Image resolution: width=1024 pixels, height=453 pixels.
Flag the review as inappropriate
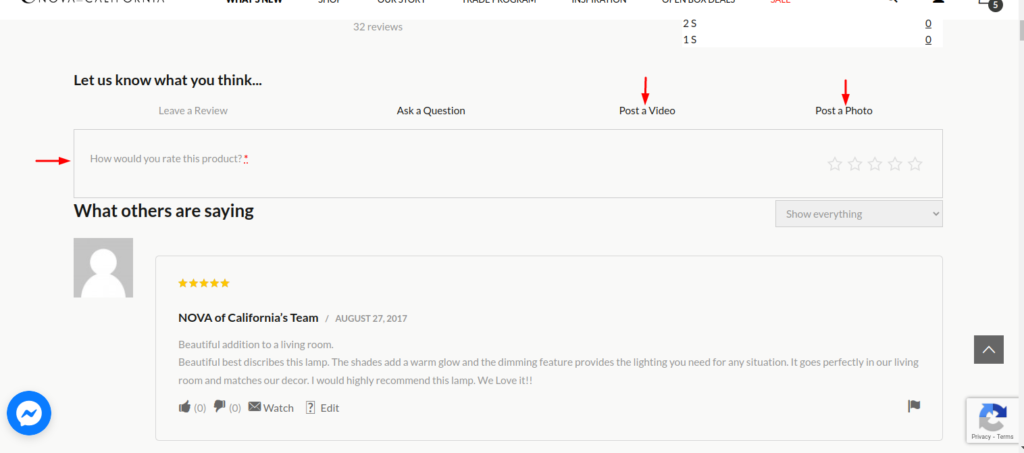tap(913, 406)
